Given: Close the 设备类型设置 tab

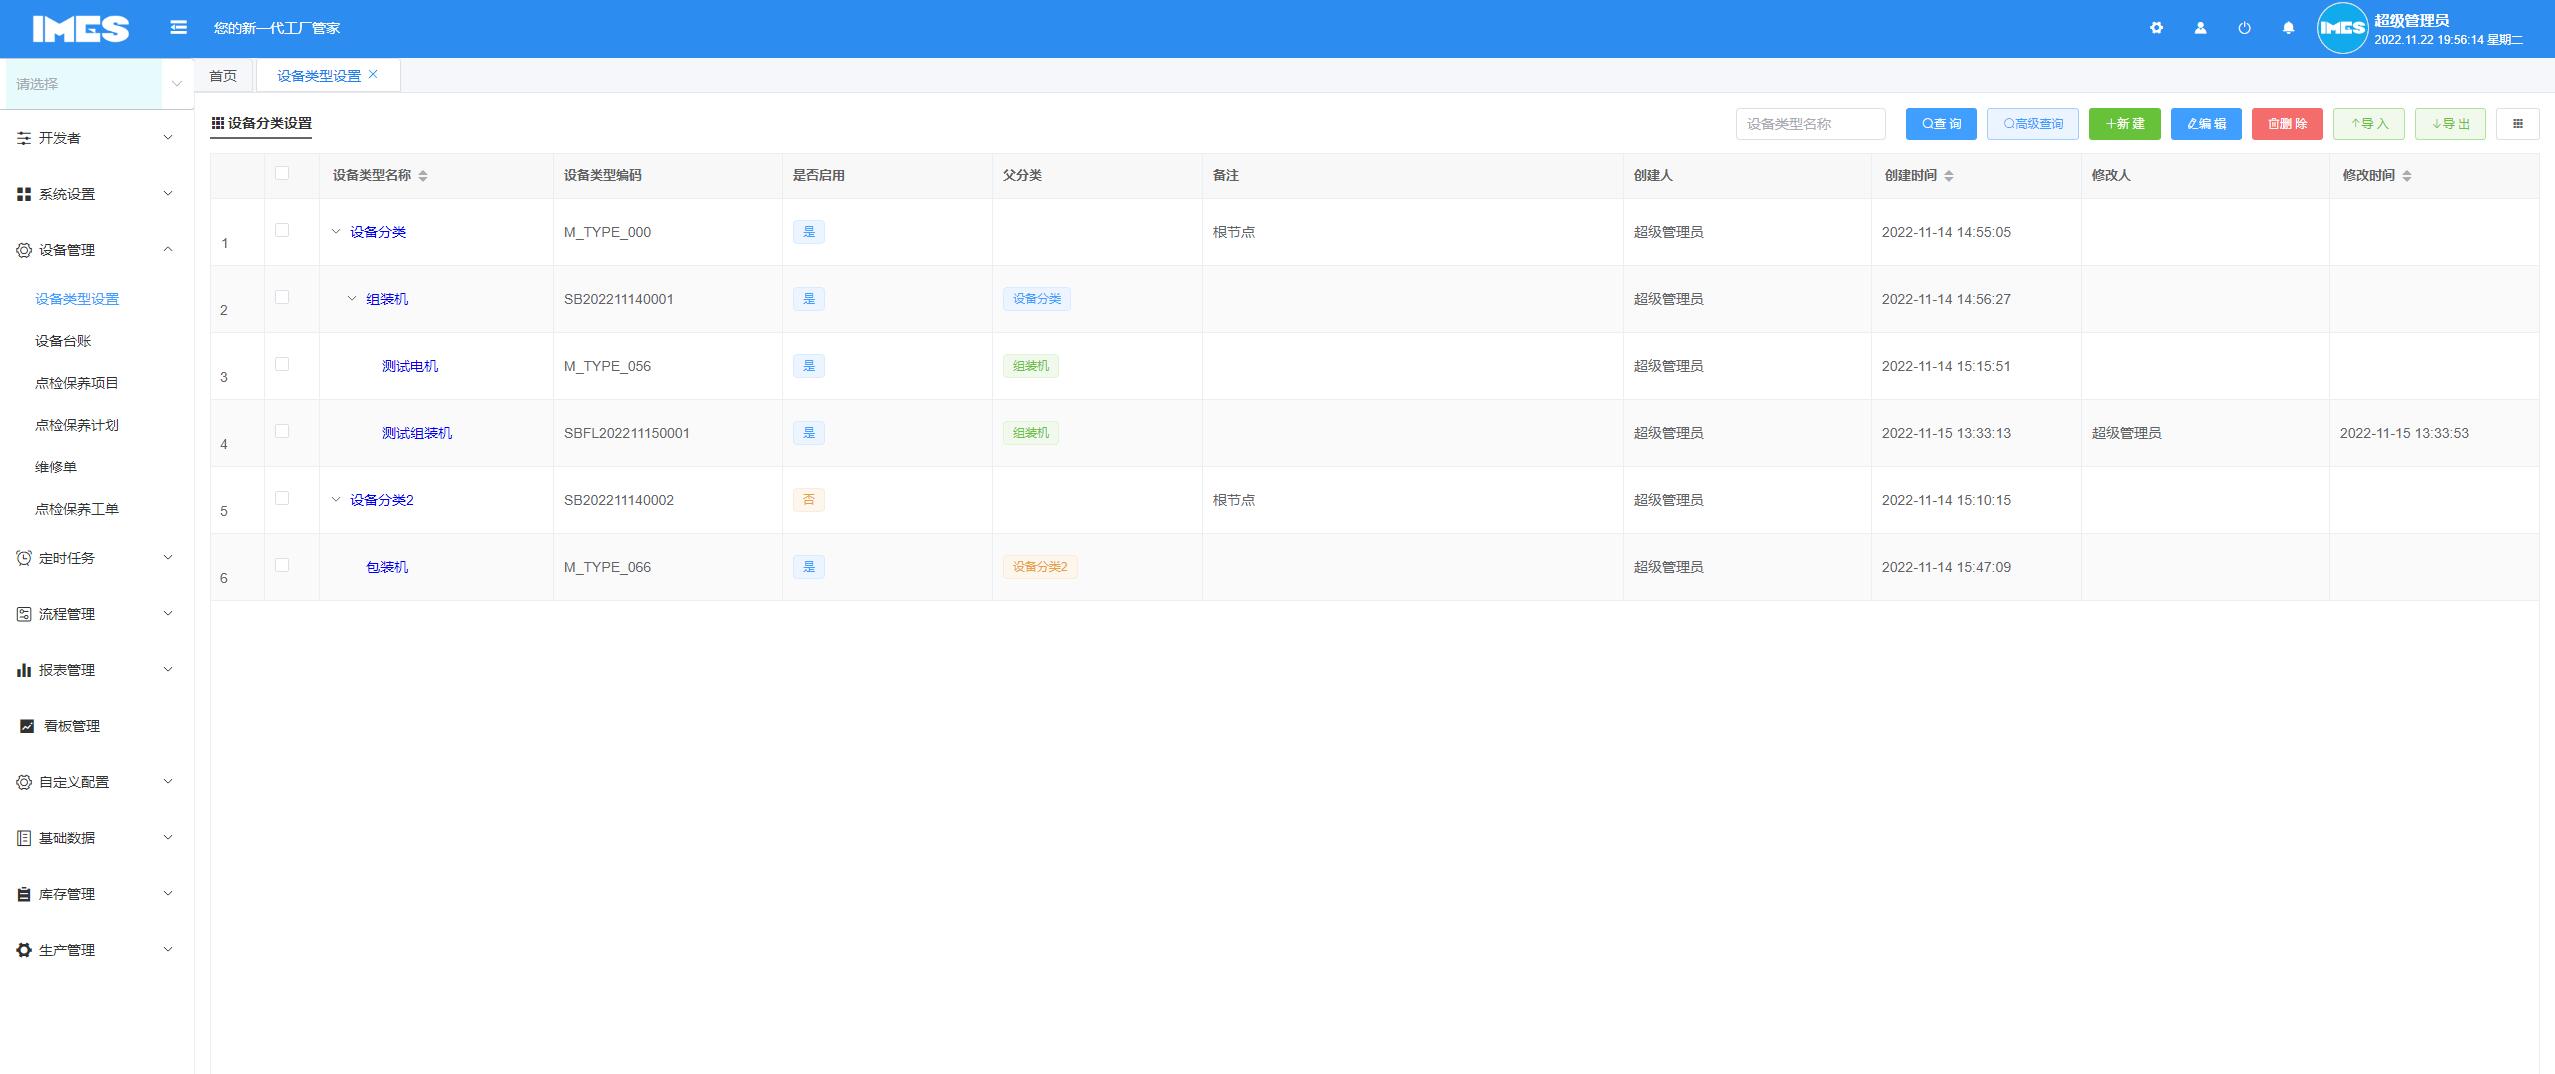Looking at the screenshot, I should 373,74.
